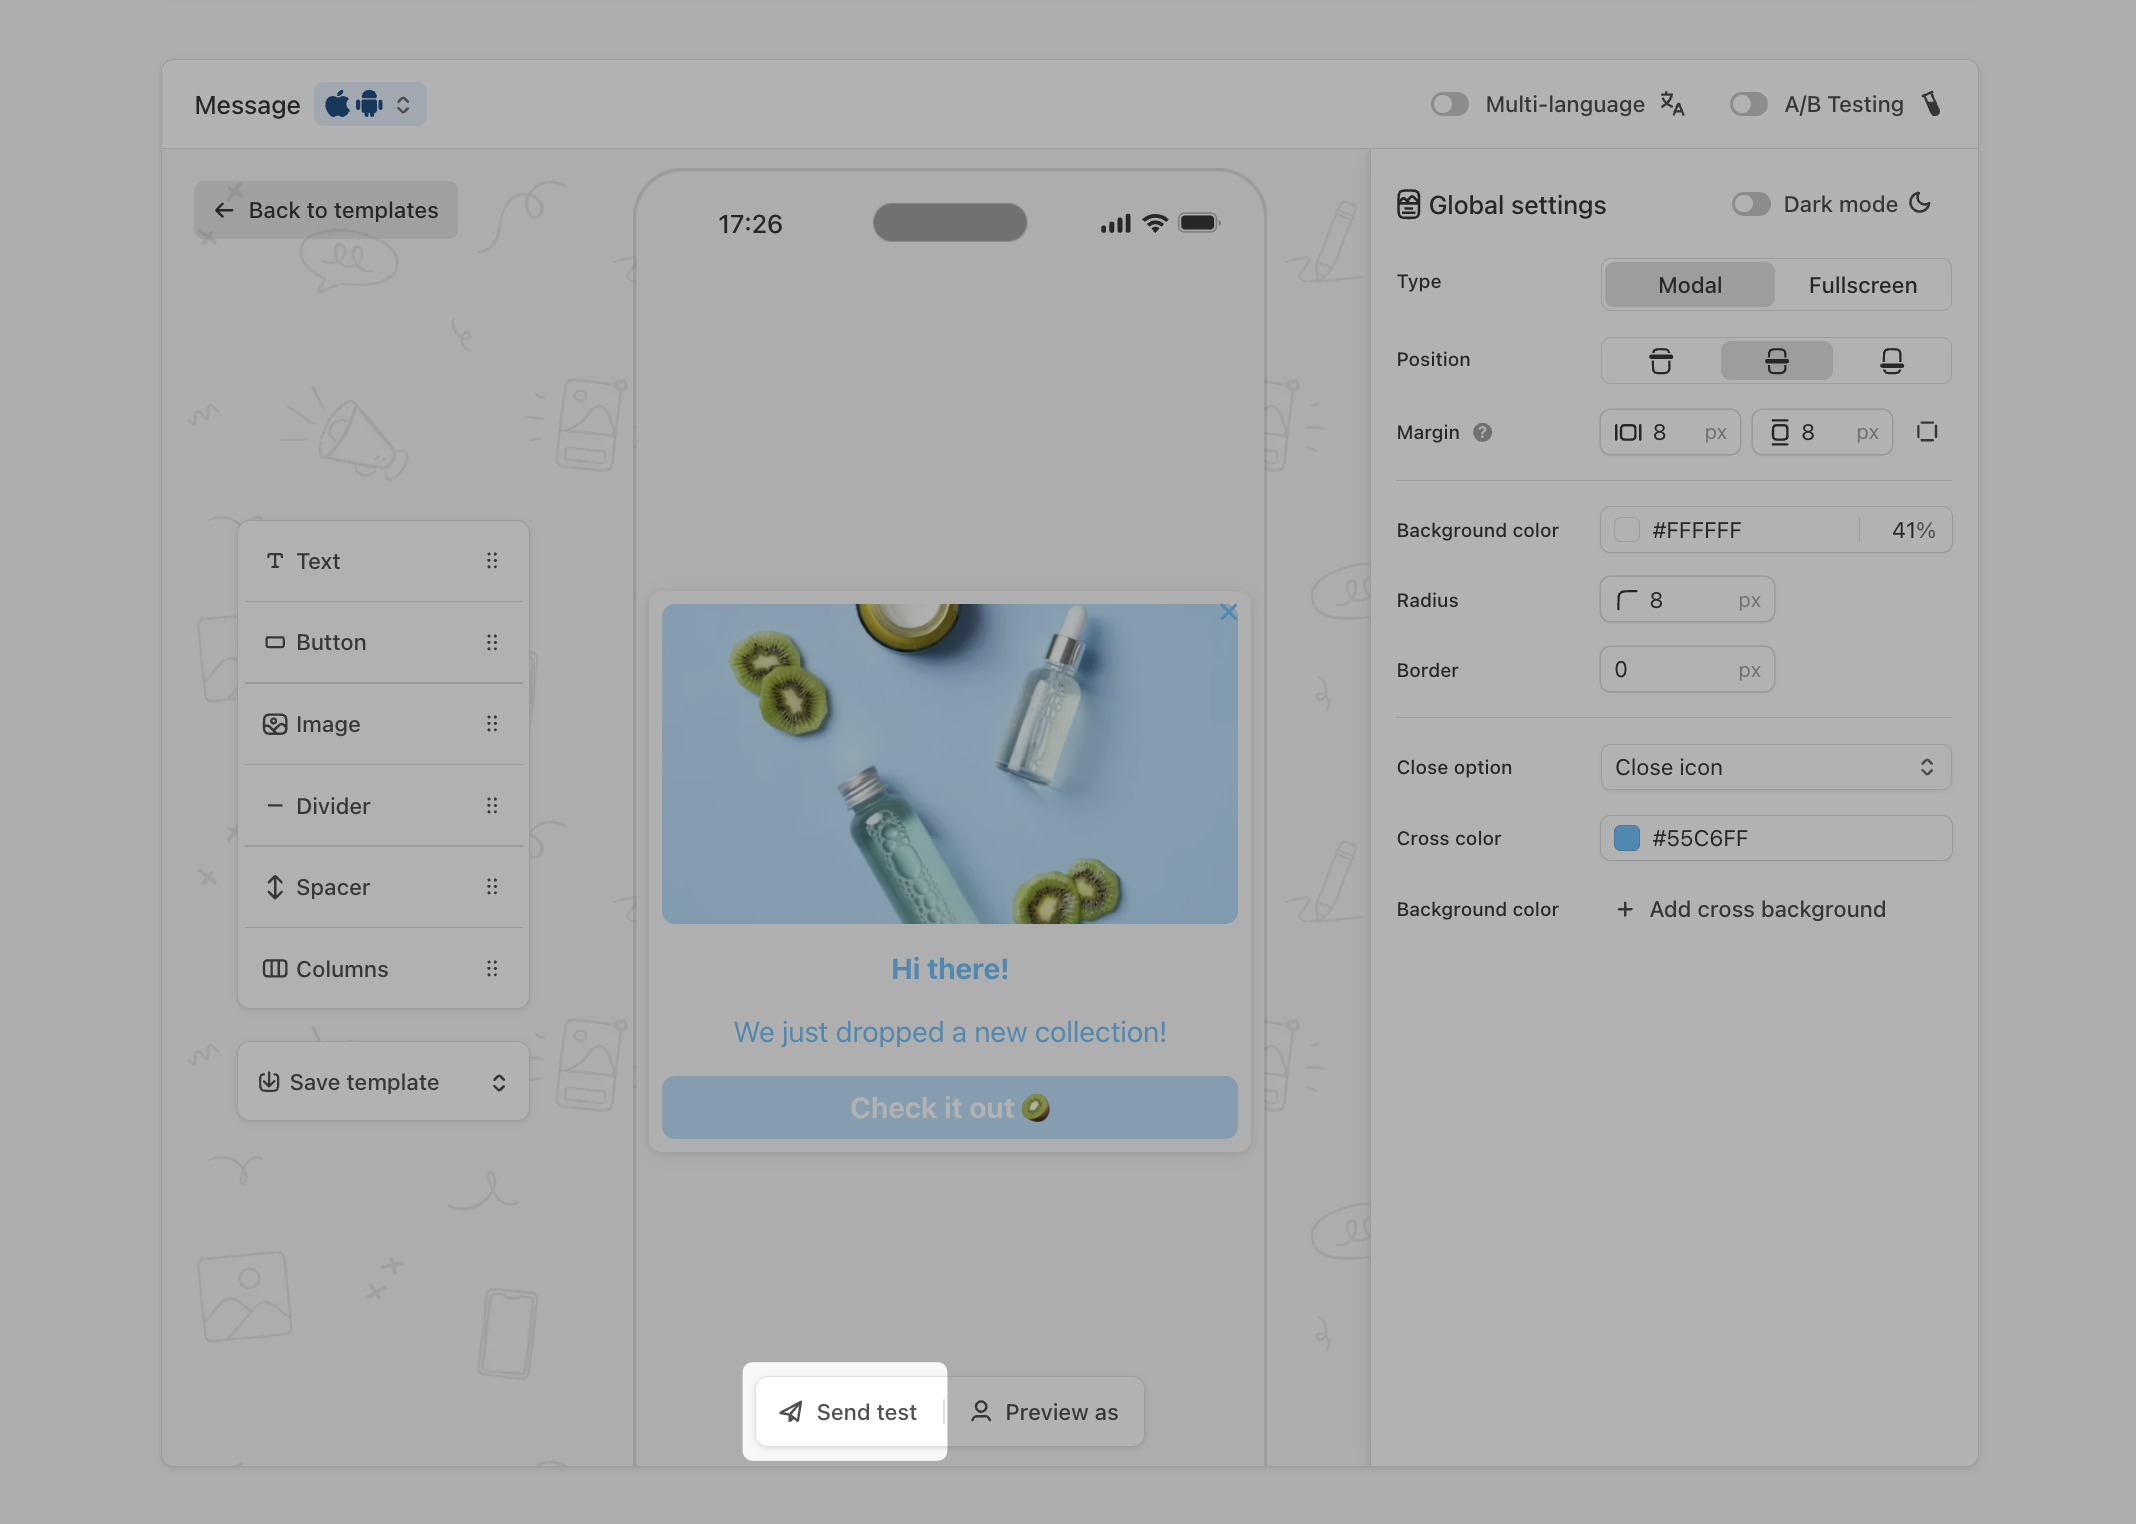The height and width of the screenshot is (1524, 2136).
Task: Select the bottom position icon
Action: [1891, 361]
